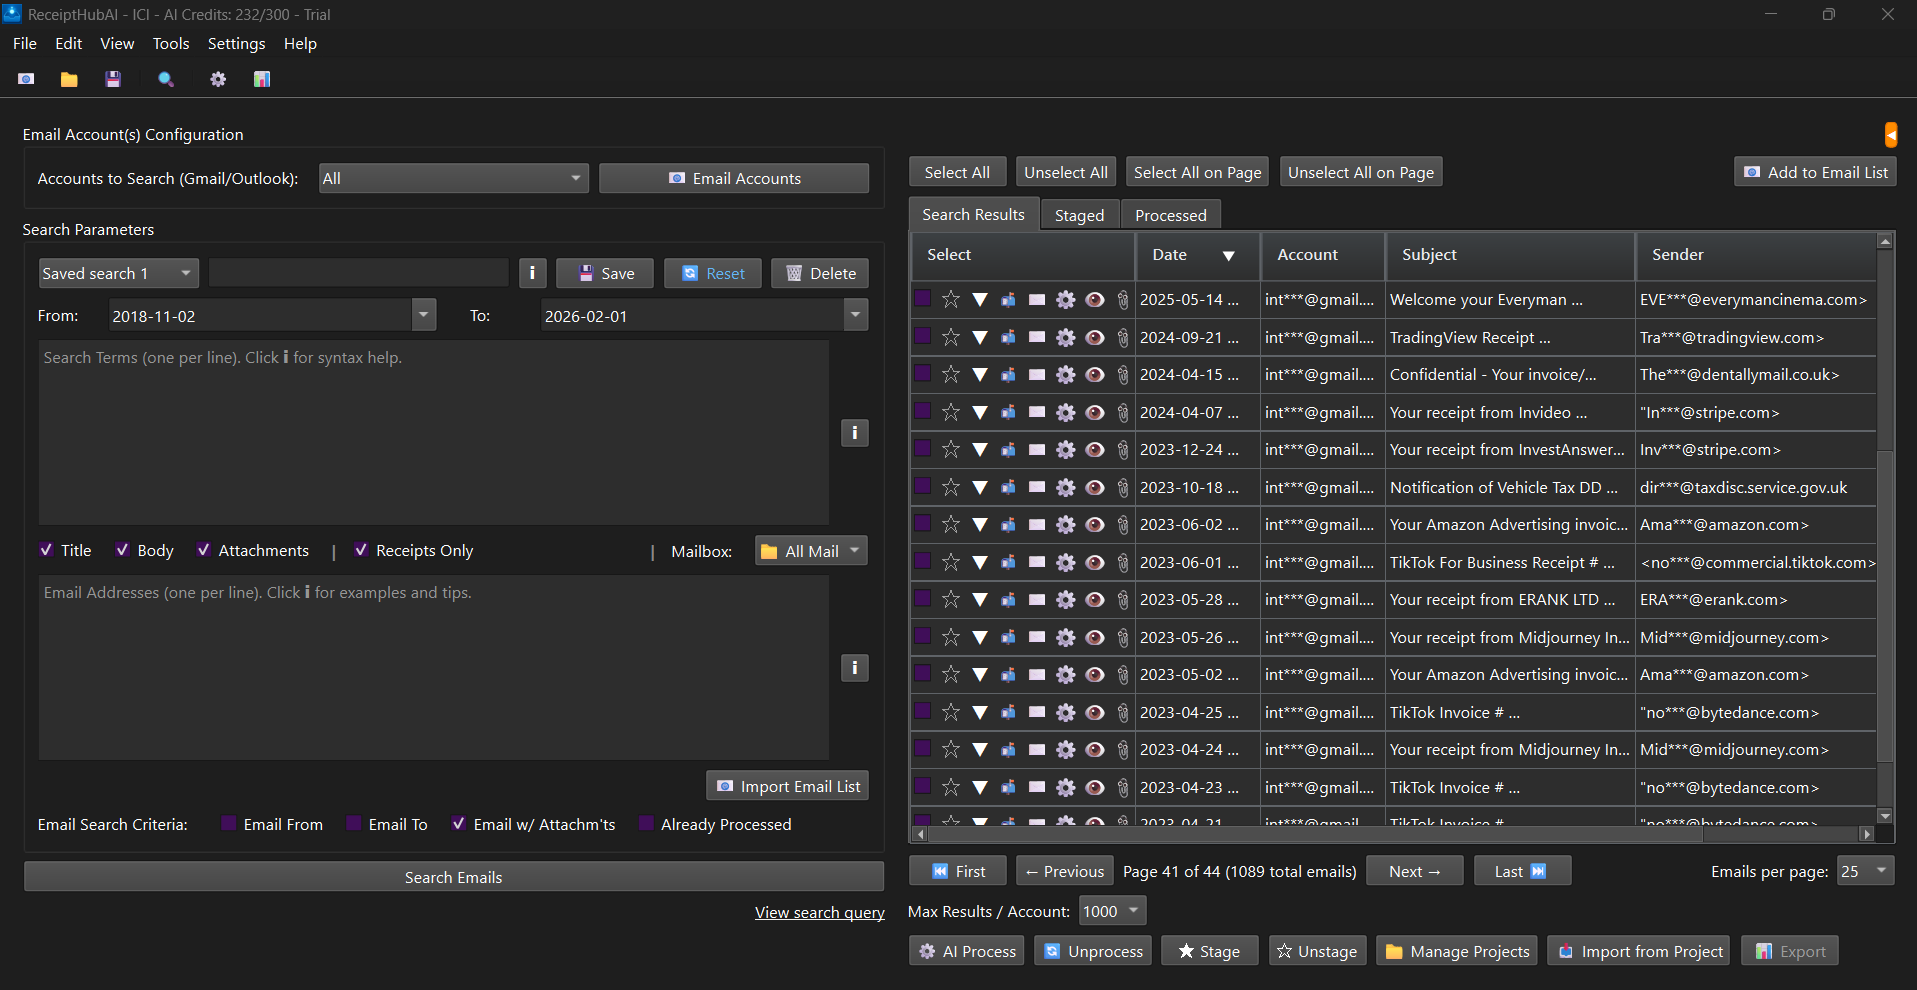The width and height of the screenshot is (1917, 990).
Task: Open the View search query link
Action: 819,911
